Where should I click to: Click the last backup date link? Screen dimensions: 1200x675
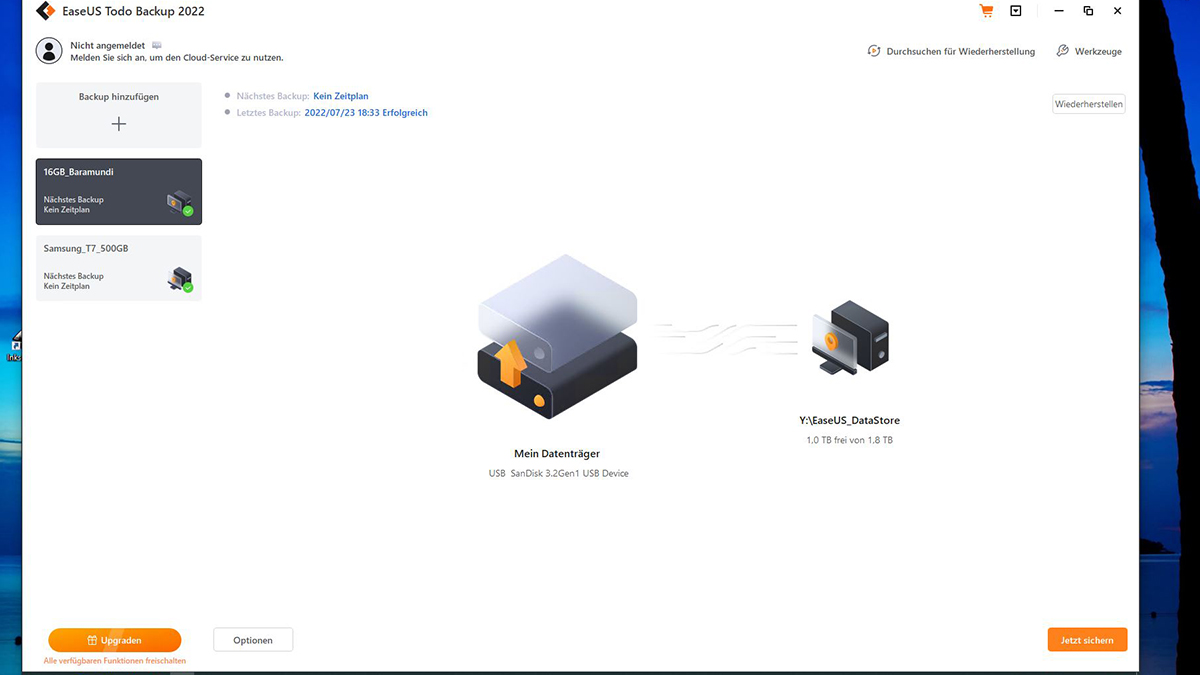tap(366, 113)
